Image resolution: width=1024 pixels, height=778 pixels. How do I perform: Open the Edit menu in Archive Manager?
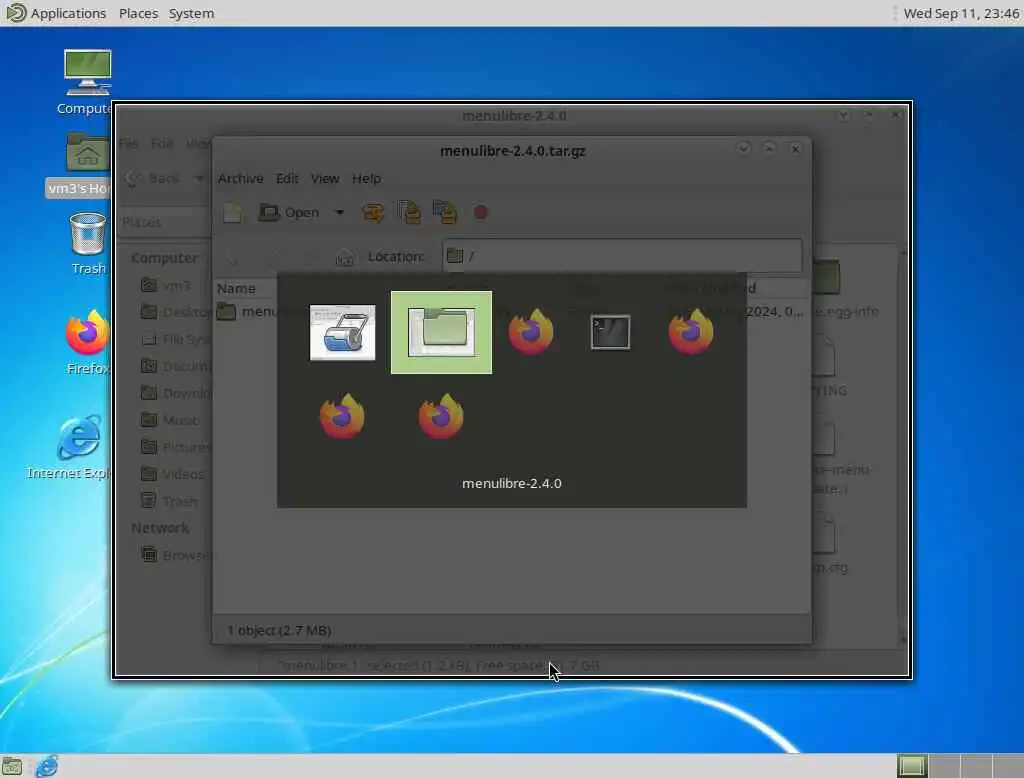point(287,178)
